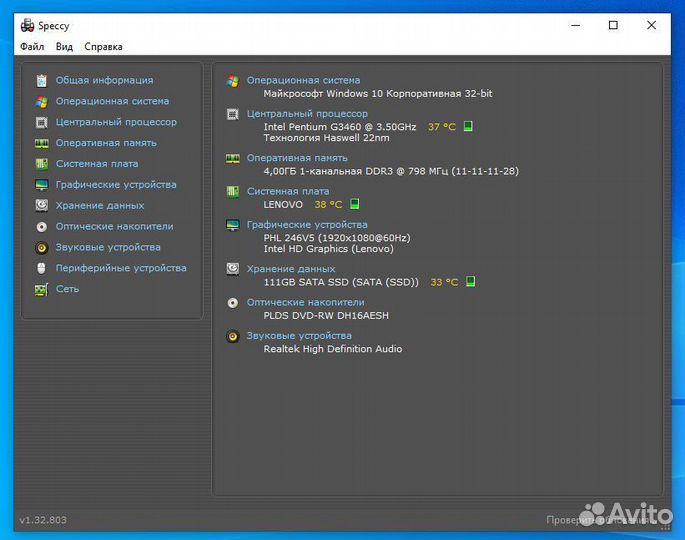Select Оптические накопители in the sidebar

[x=114, y=226]
